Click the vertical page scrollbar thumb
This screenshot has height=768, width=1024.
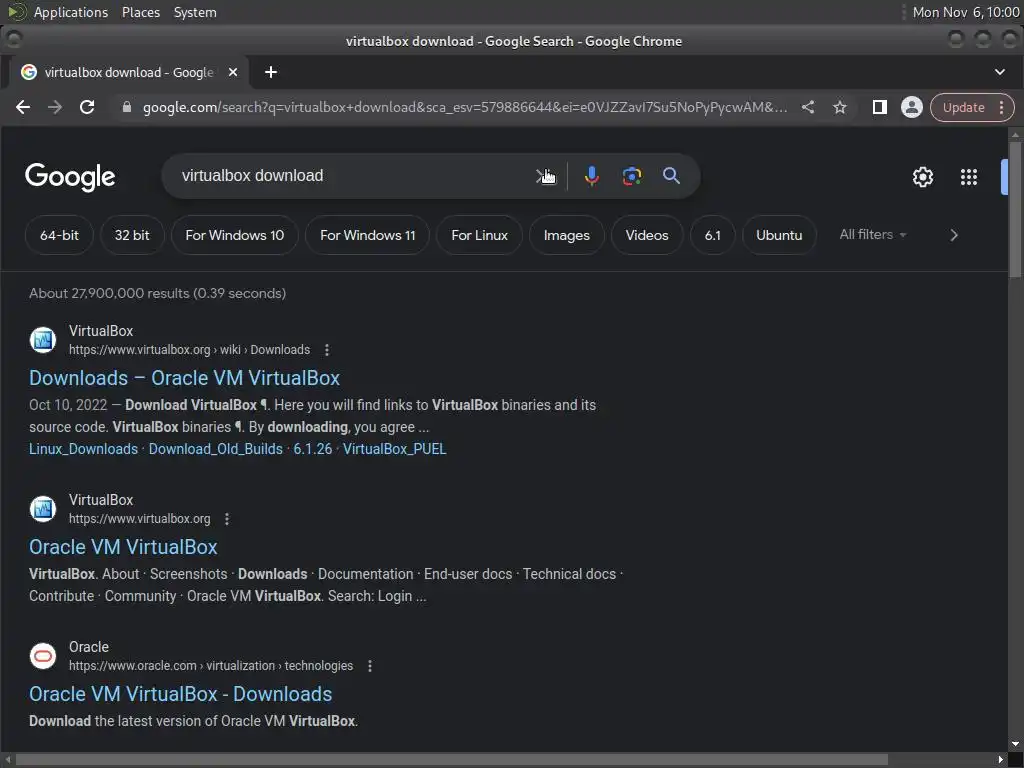[1015, 209]
